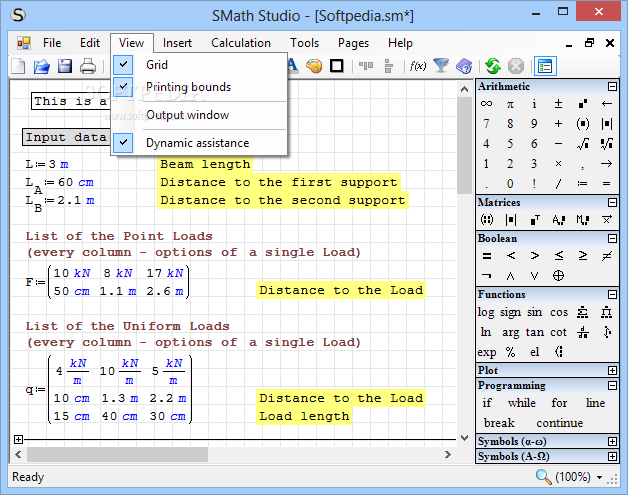Click the Open file folder icon
This screenshot has width=628, height=495.
click(41, 66)
